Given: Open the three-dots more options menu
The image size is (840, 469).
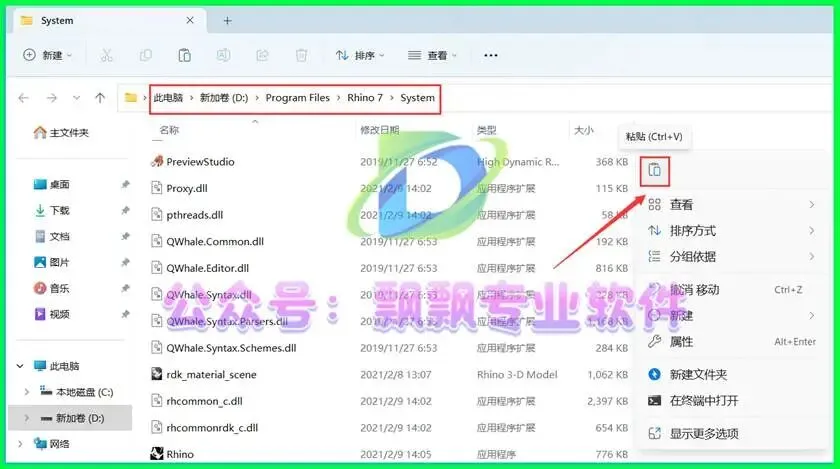Looking at the screenshot, I should click(491, 55).
